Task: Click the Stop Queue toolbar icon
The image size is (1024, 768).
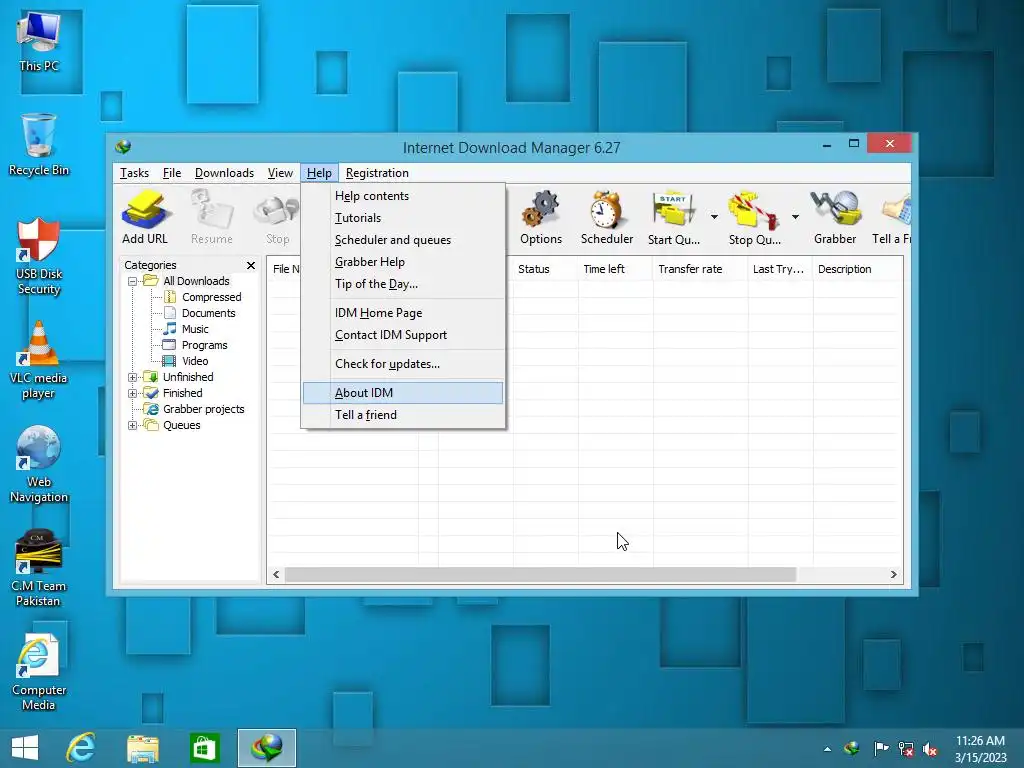Action: tap(754, 217)
